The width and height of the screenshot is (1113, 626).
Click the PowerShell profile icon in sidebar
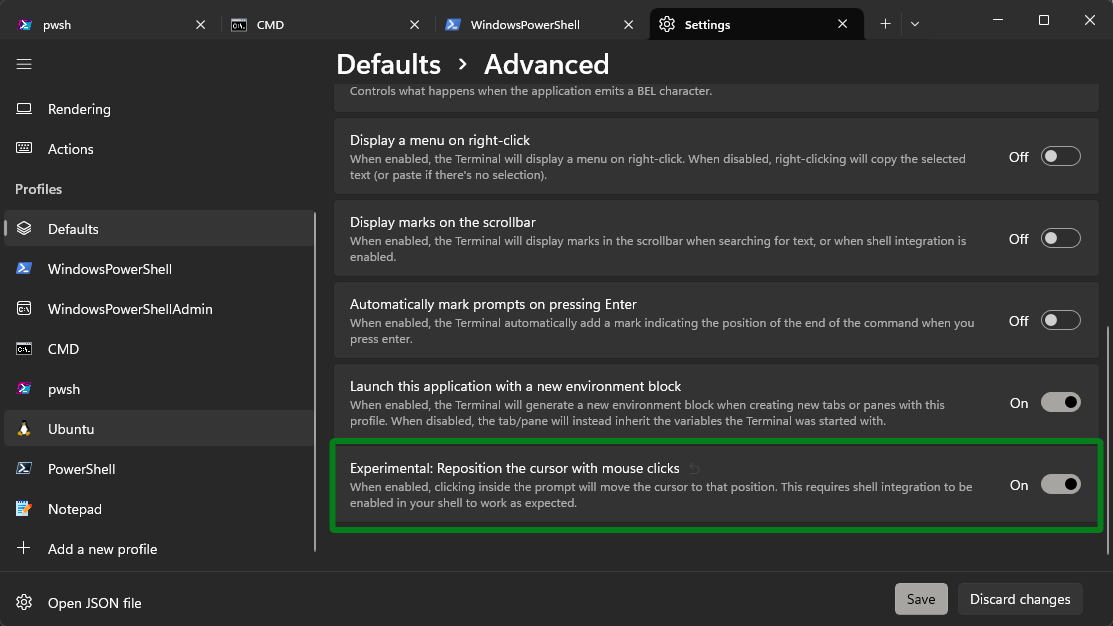point(24,468)
